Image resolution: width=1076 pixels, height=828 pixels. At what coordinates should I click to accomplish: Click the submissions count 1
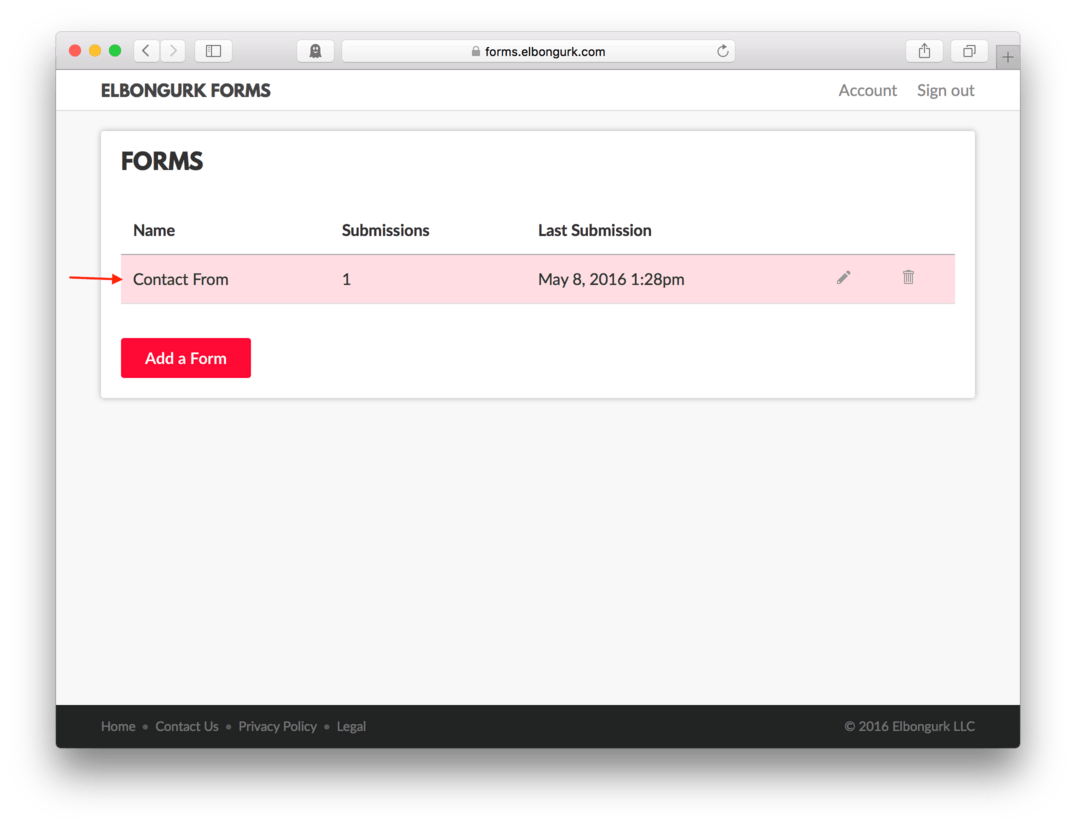tap(347, 279)
